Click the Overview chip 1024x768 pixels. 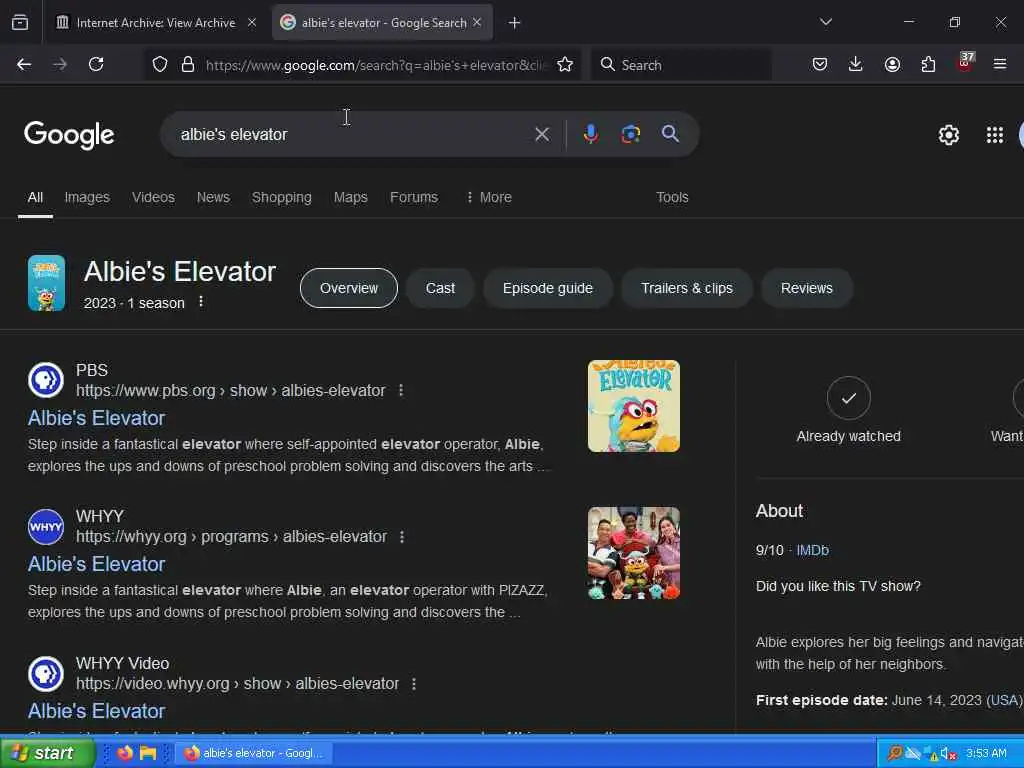click(x=349, y=288)
